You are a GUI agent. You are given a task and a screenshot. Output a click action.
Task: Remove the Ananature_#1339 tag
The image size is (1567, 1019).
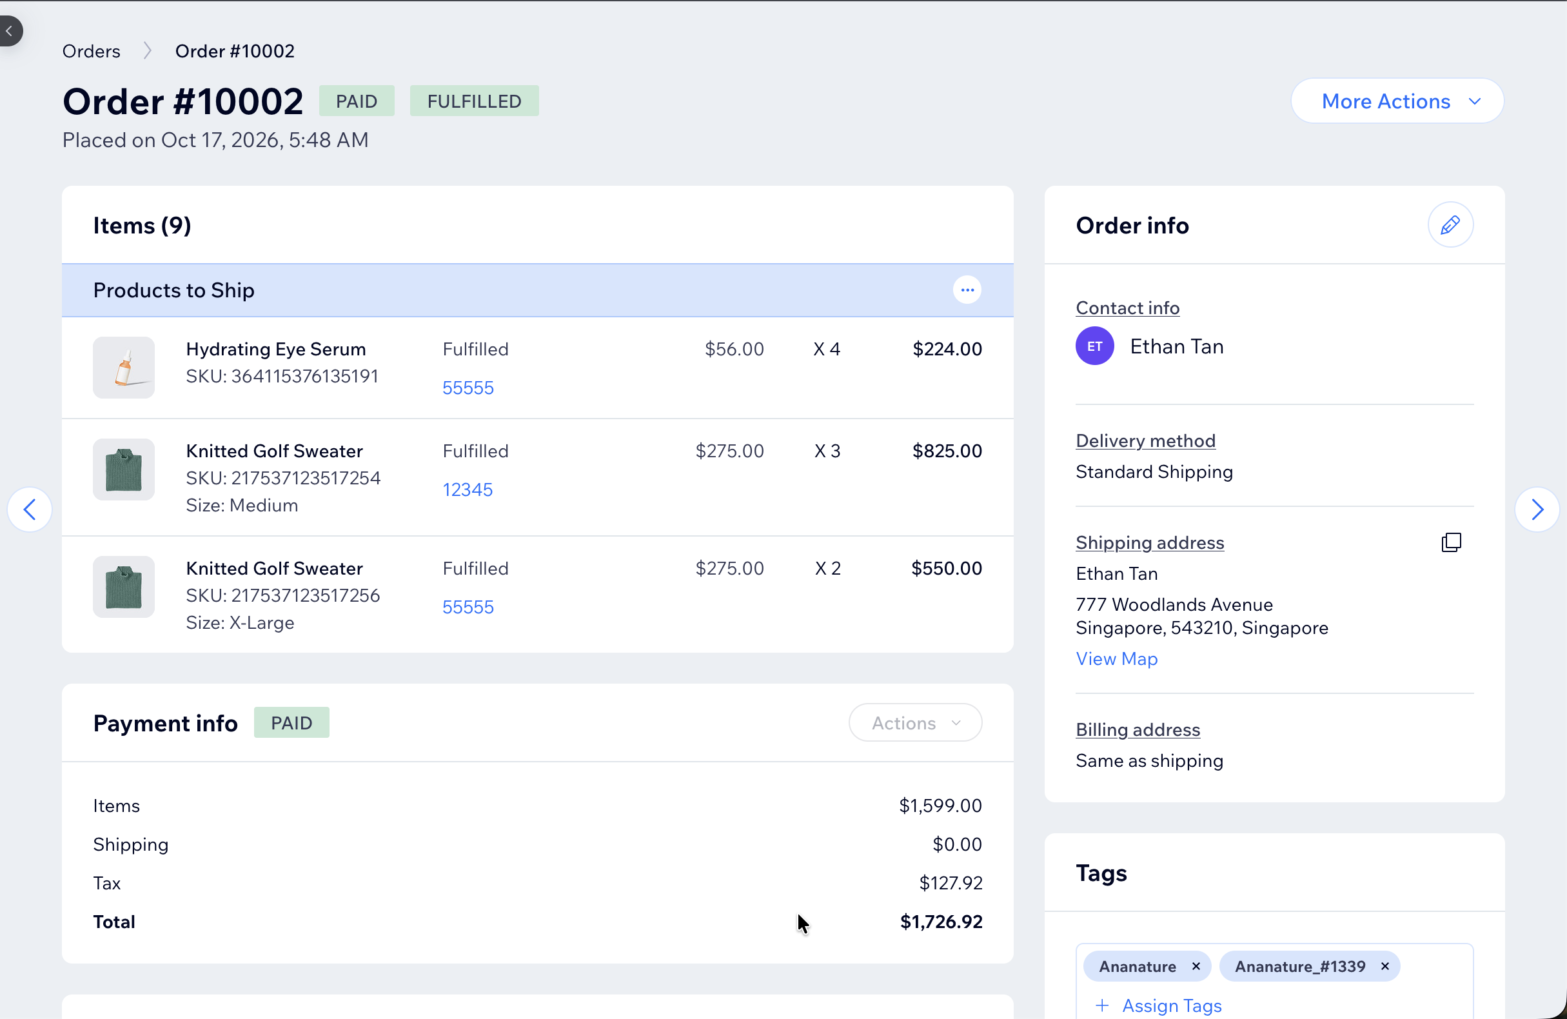point(1385,966)
